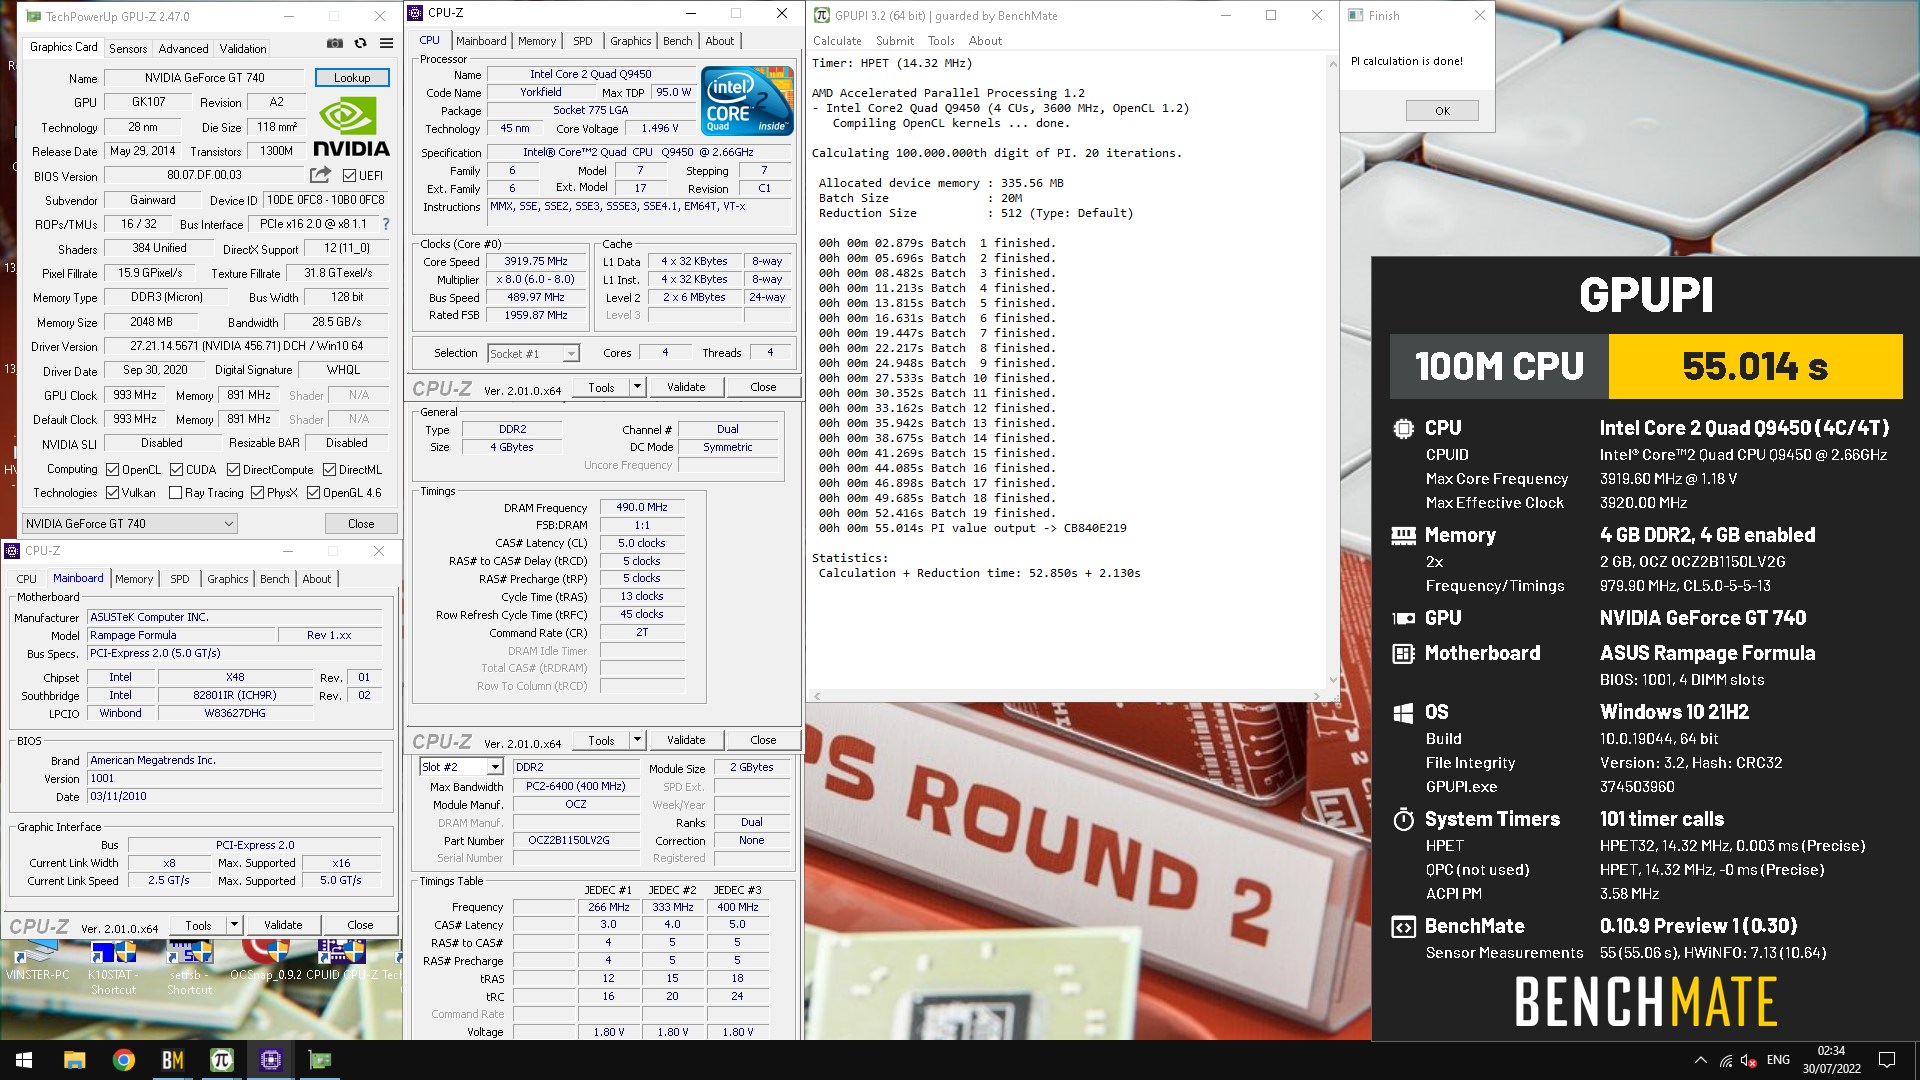Click the GPUPI pi icon in title bar
Viewport: 1920px width, 1080px height.
click(821, 15)
